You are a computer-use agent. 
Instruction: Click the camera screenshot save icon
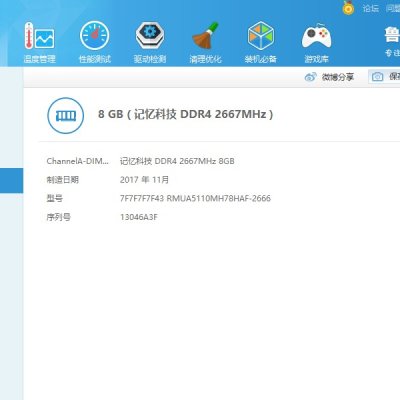pyautogui.click(x=377, y=77)
